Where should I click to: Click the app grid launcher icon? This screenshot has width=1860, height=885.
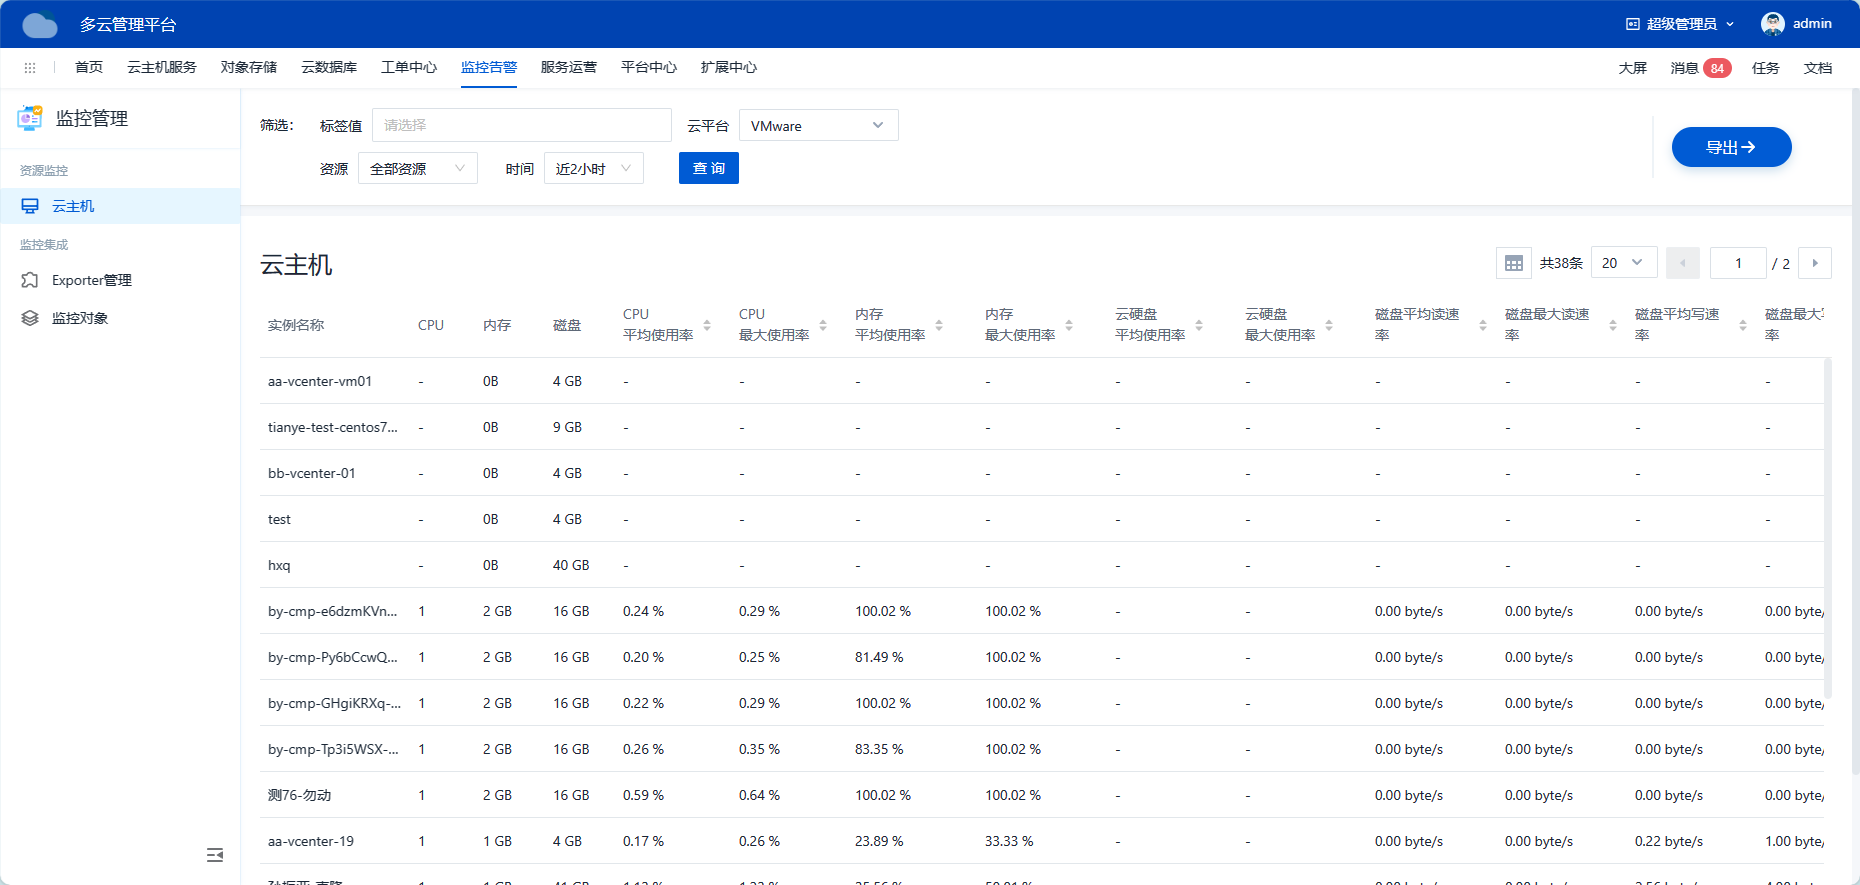click(x=30, y=68)
